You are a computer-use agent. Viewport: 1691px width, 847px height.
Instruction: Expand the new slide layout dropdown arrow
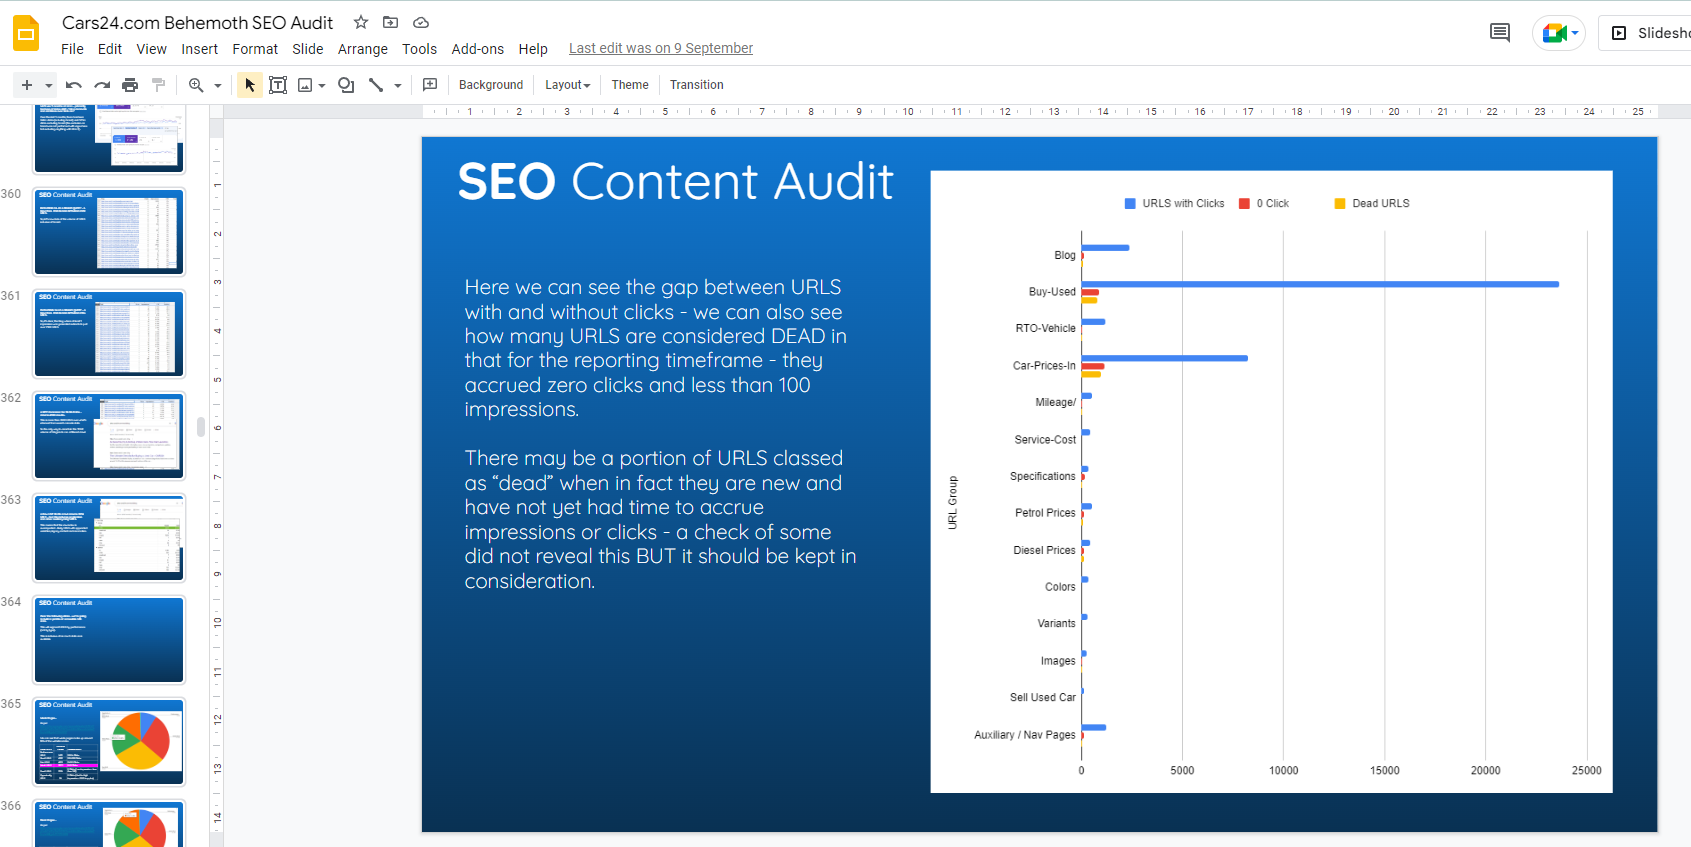coord(48,85)
